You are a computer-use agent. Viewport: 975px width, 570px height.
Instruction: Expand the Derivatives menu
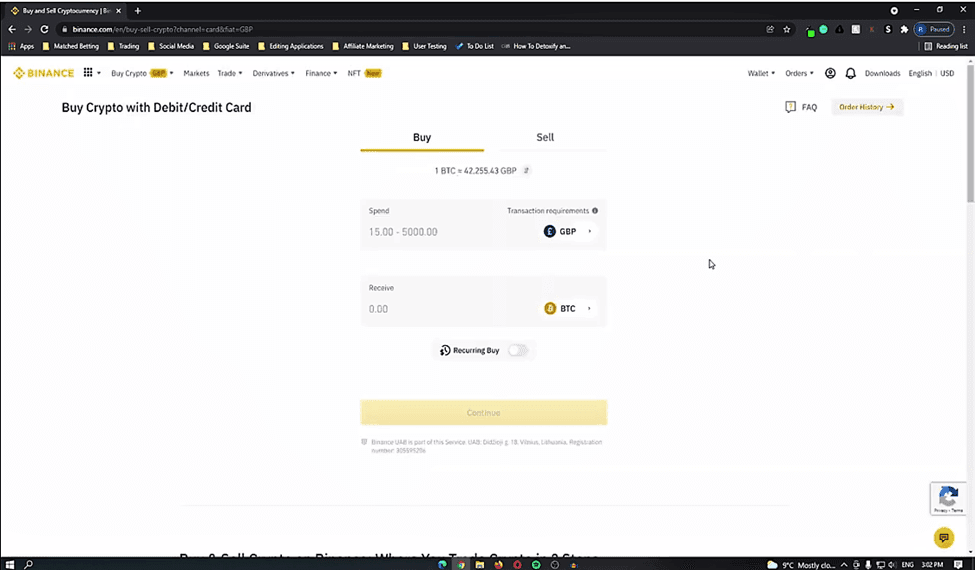coord(273,73)
